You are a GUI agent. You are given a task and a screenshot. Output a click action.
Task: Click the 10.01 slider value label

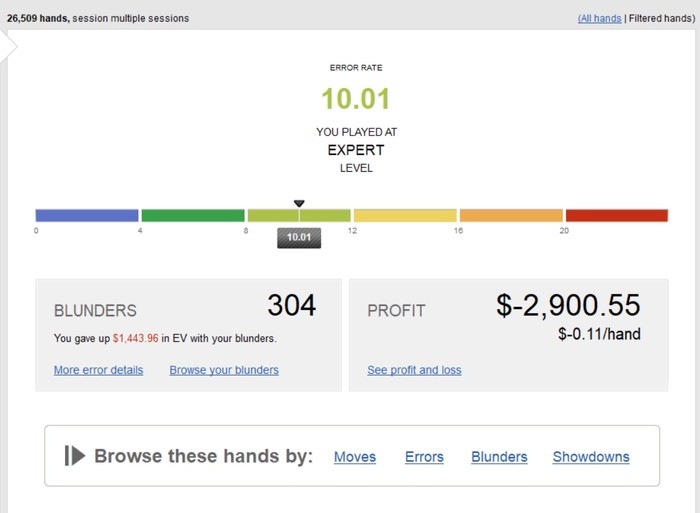pyautogui.click(x=299, y=238)
